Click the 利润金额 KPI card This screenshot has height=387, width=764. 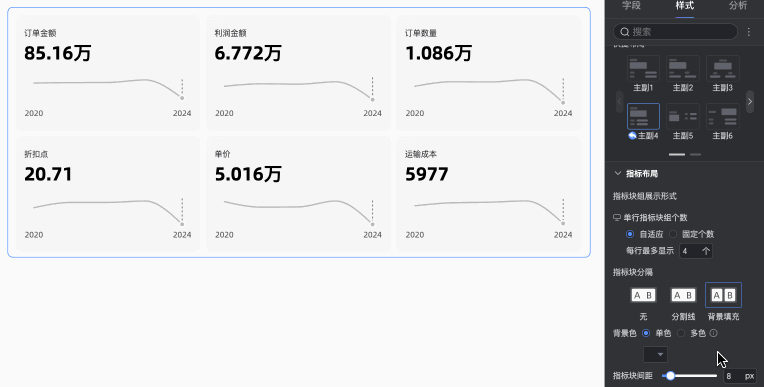[298, 73]
